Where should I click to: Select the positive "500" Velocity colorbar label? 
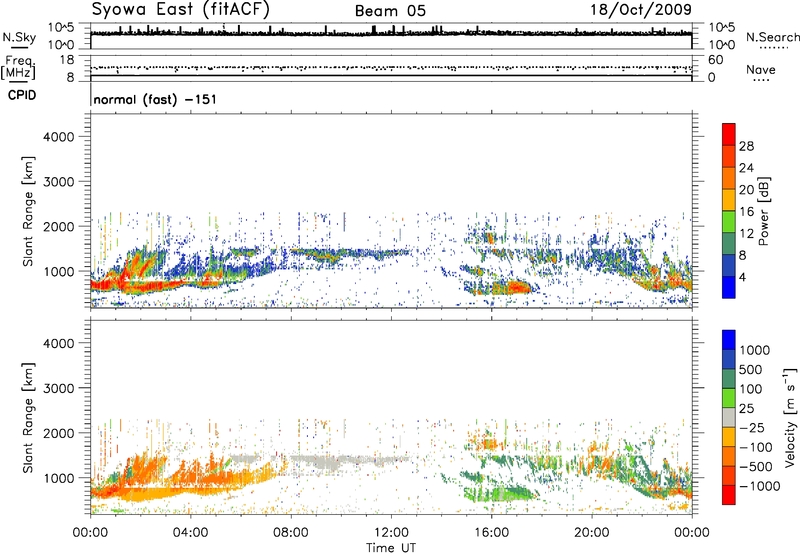751,370
